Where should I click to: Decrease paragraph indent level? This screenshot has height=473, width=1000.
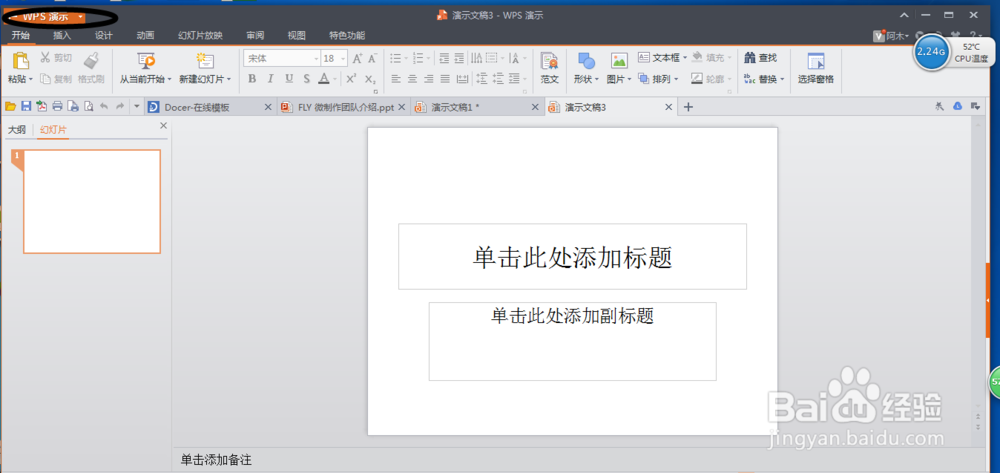(444, 58)
